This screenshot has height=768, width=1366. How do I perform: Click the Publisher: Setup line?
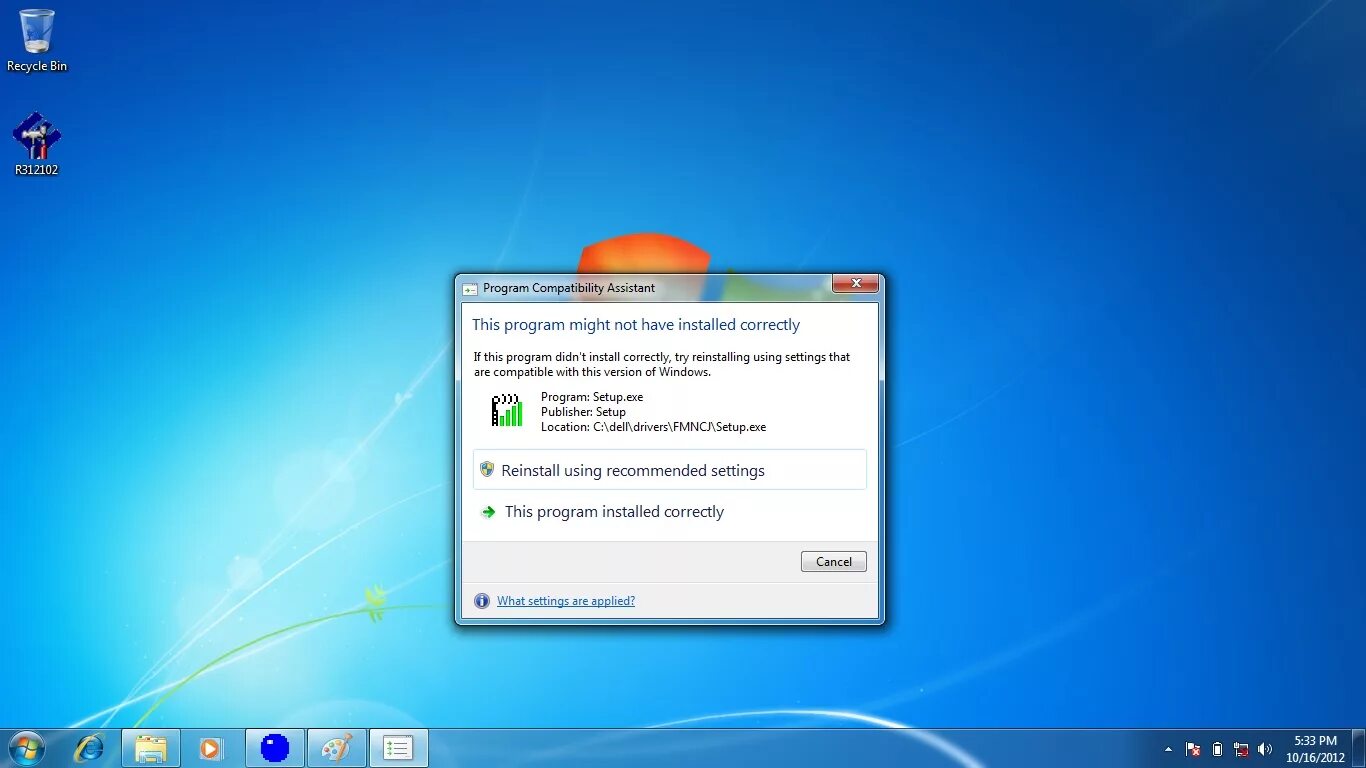583,412
